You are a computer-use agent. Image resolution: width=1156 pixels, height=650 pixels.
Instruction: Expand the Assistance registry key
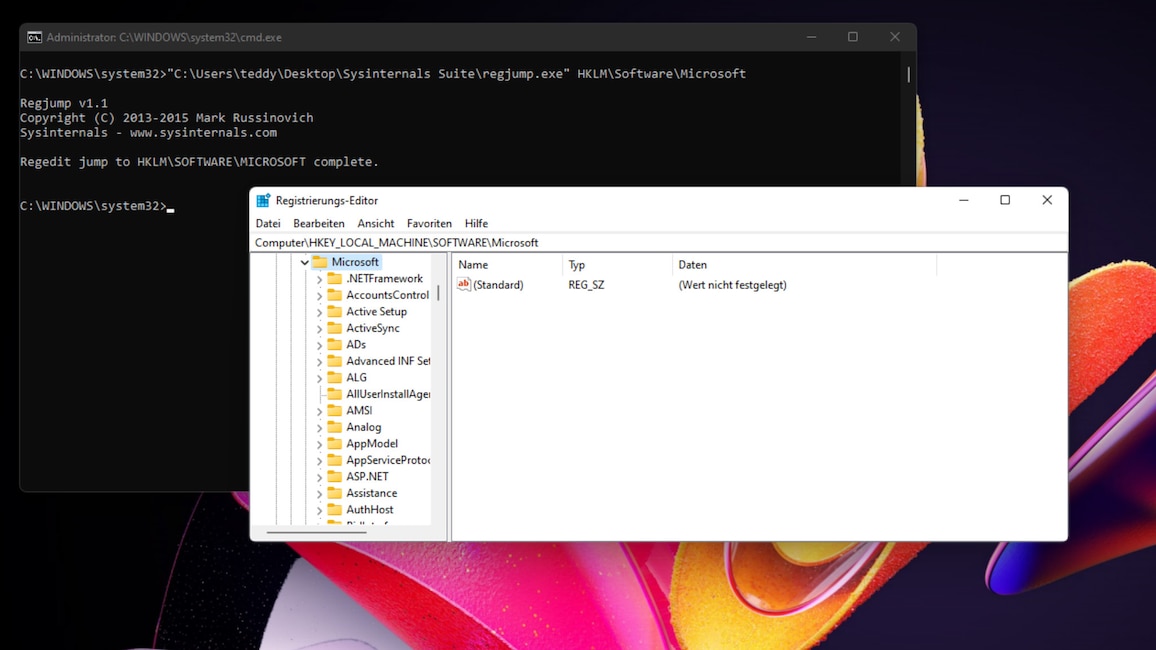320,492
